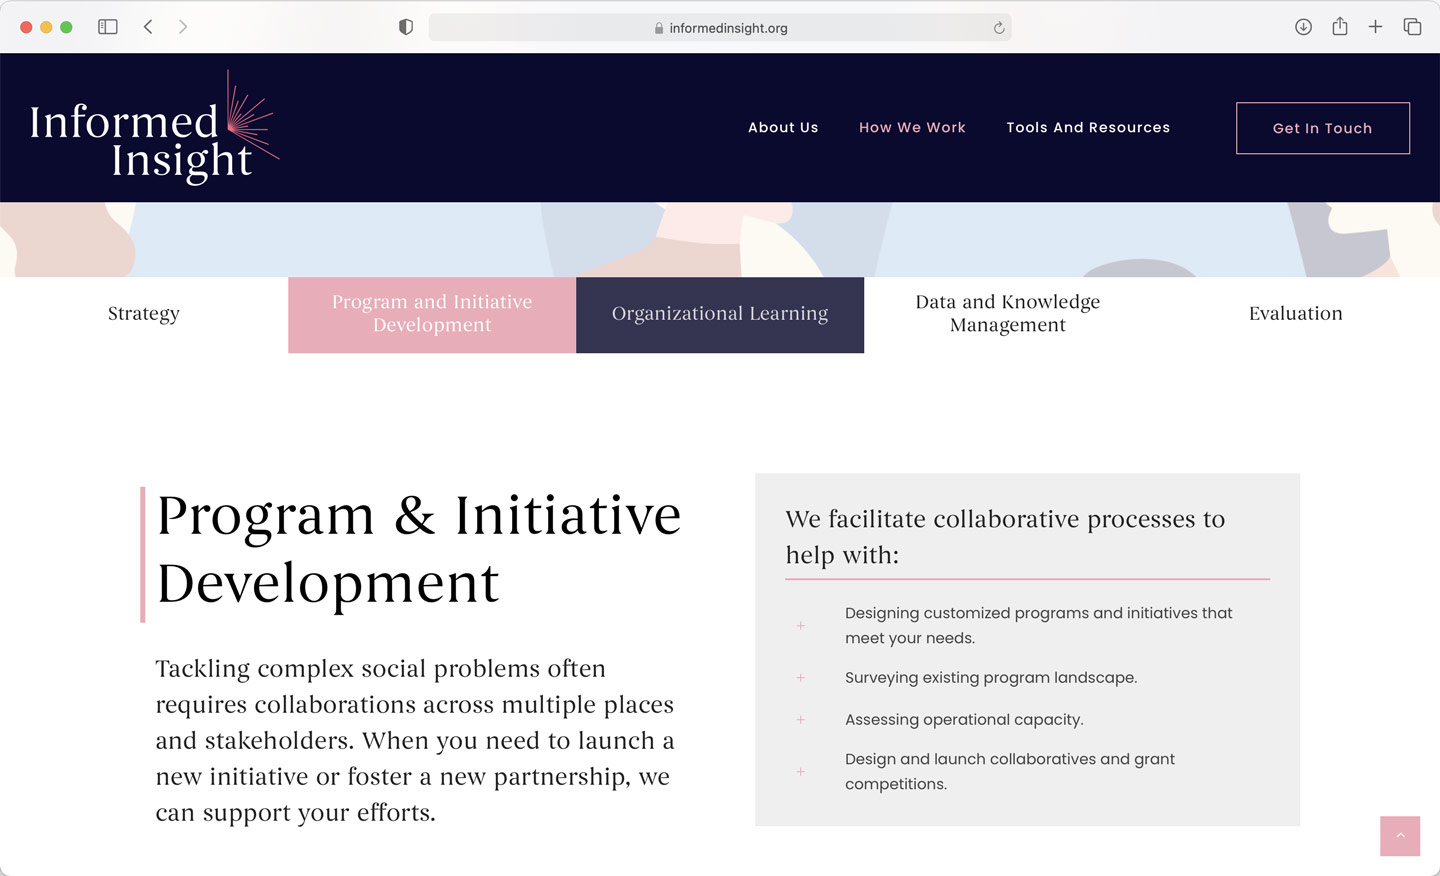Image resolution: width=1440 pixels, height=876 pixels.
Task: Show the Safari downloads list
Action: 1303,27
